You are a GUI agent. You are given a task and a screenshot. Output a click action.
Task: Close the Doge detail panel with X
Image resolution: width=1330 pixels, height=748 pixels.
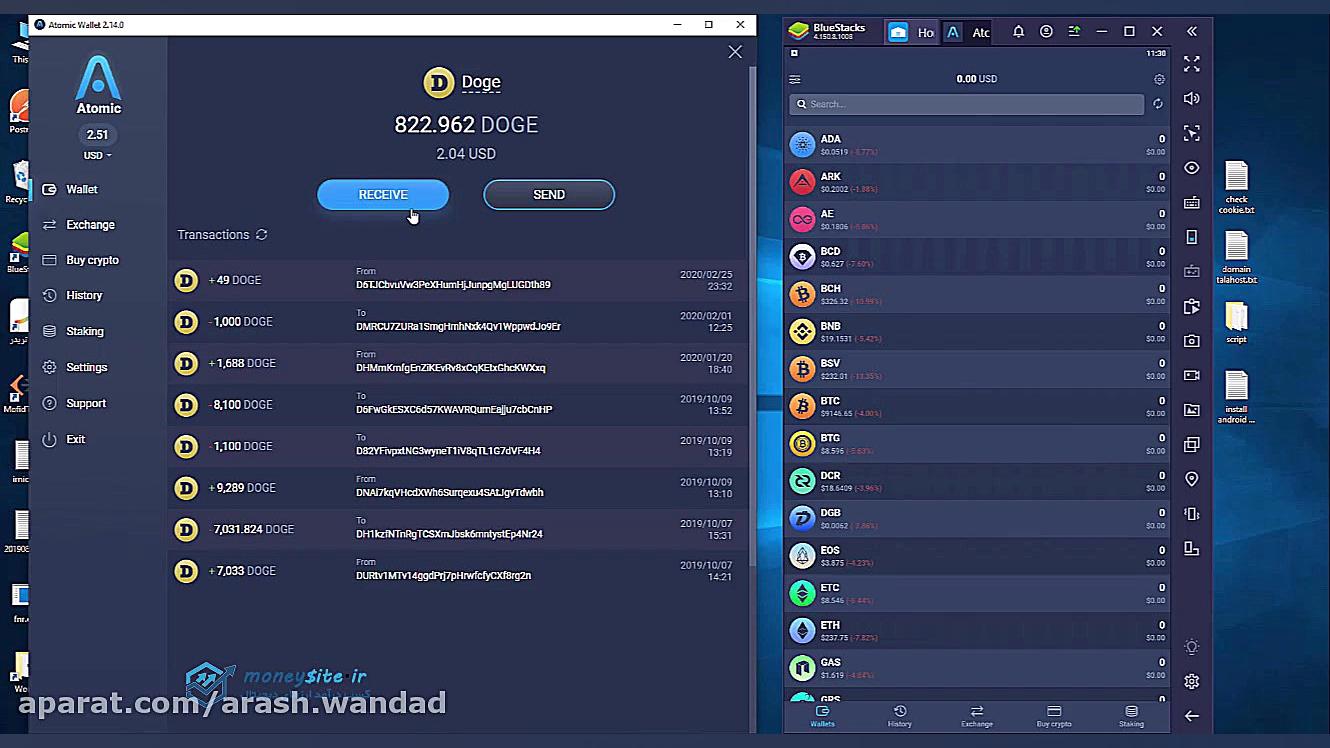(735, 52)
